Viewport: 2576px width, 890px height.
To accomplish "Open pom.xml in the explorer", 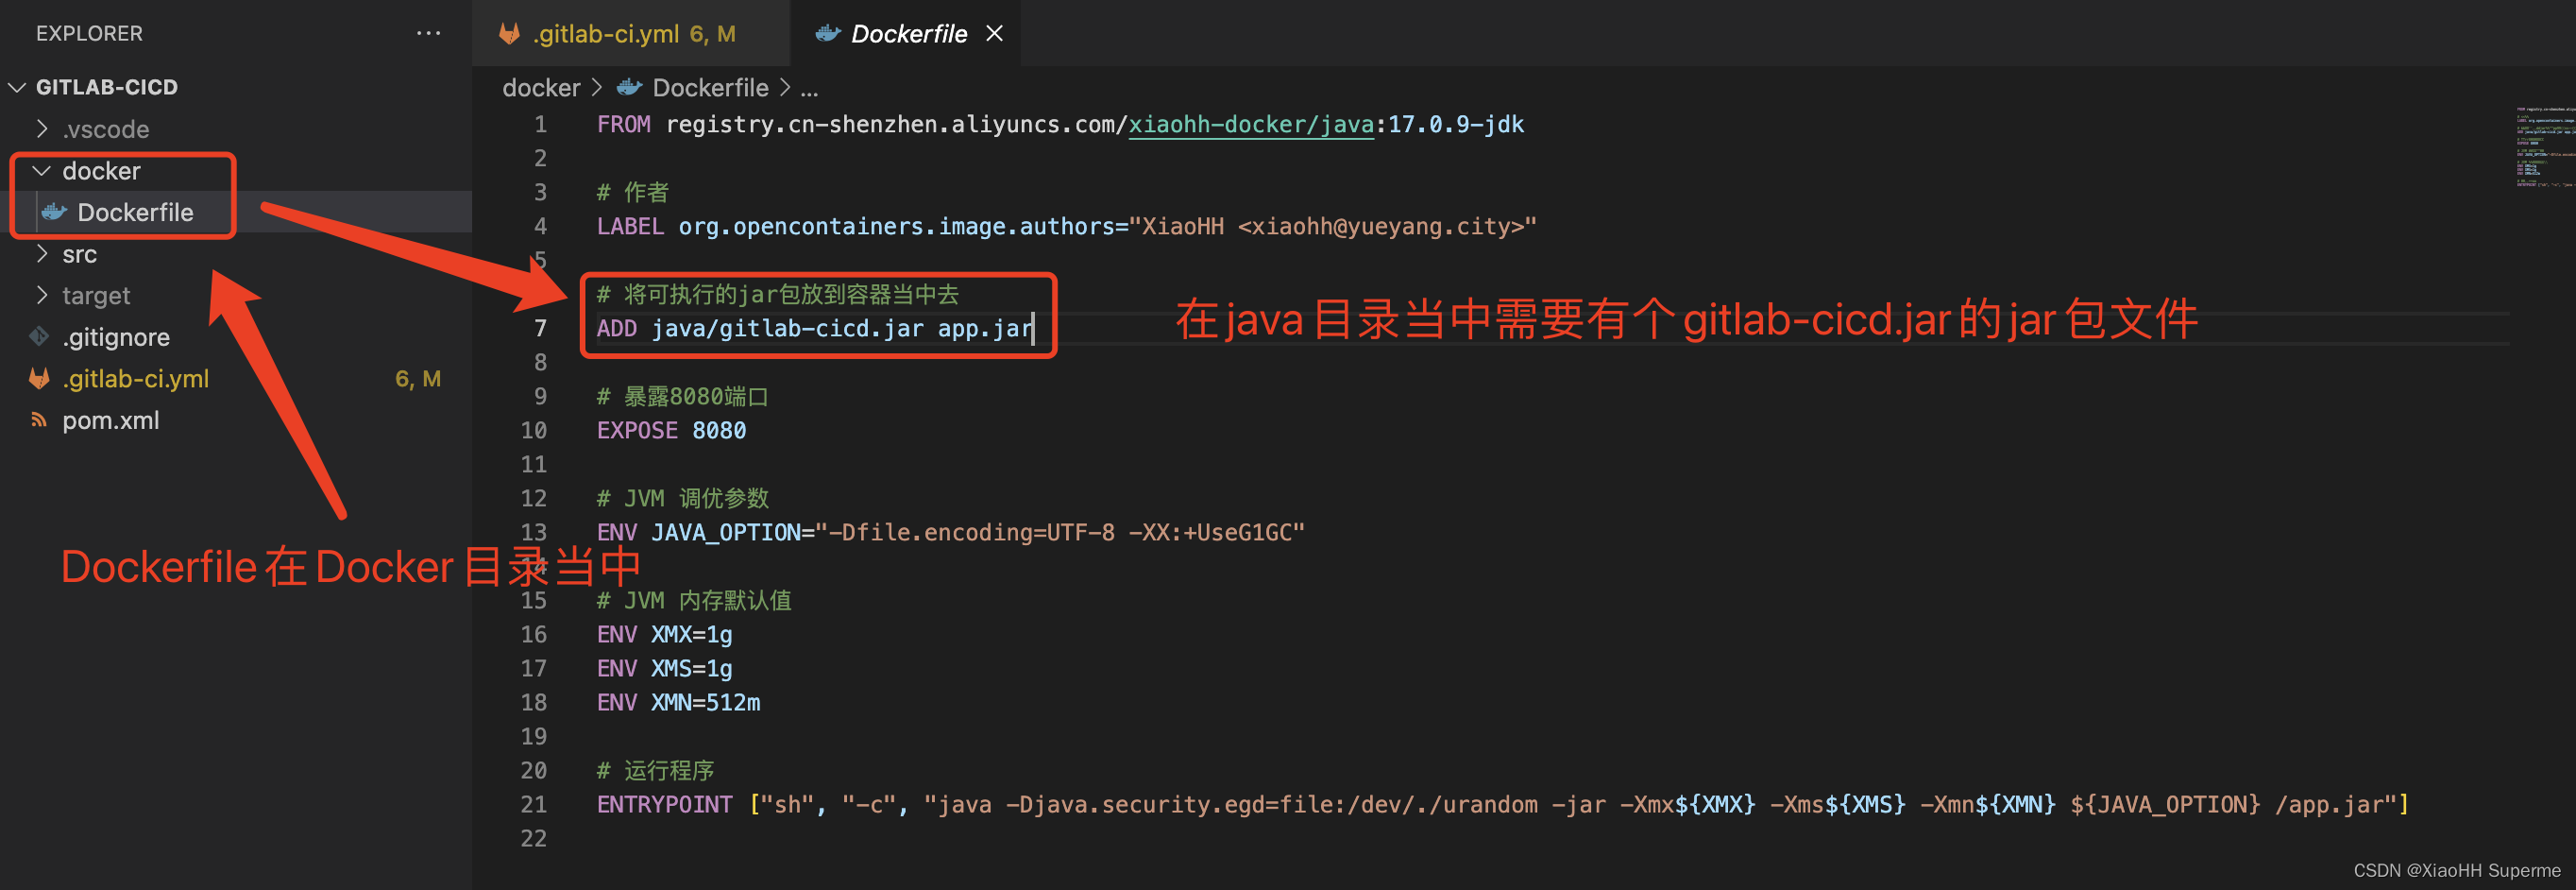I will (111, 420).
